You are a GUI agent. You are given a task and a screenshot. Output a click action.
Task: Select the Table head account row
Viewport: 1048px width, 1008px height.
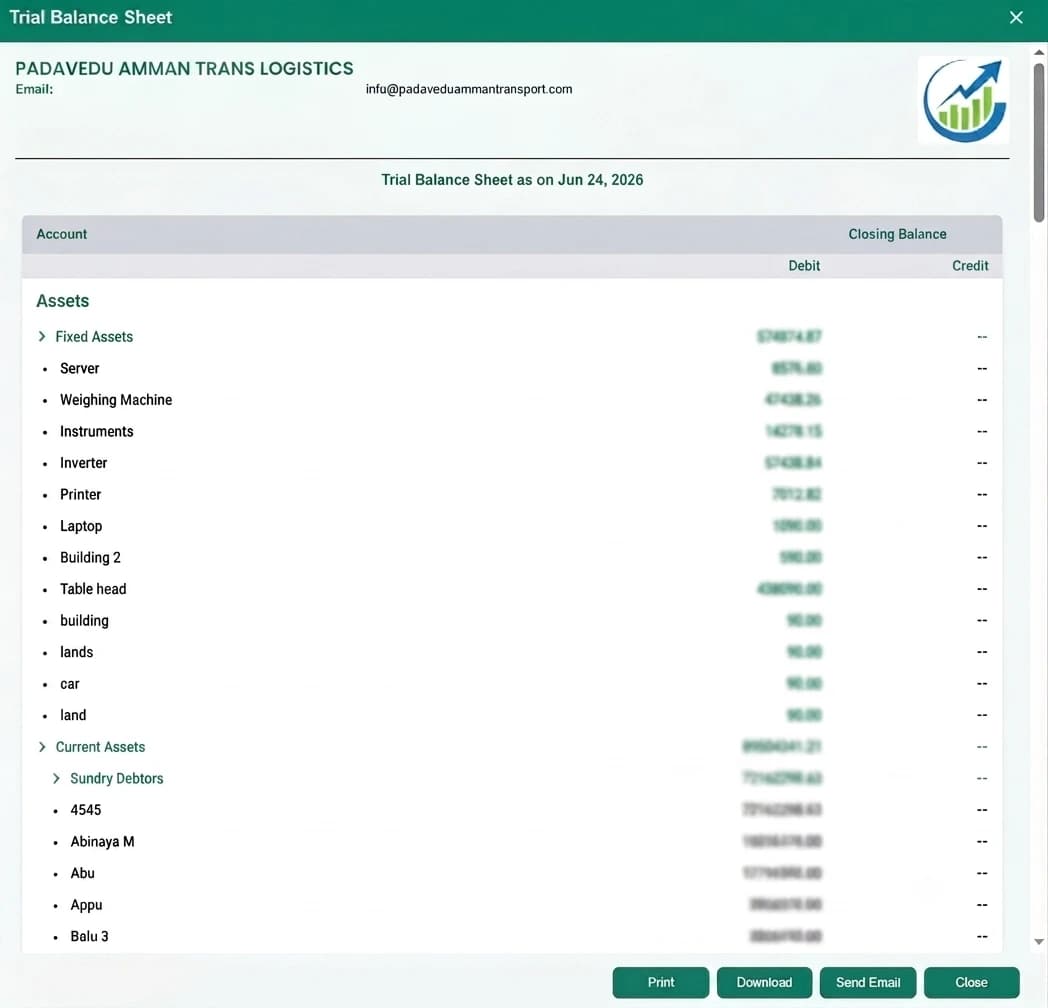click(512, 589)
